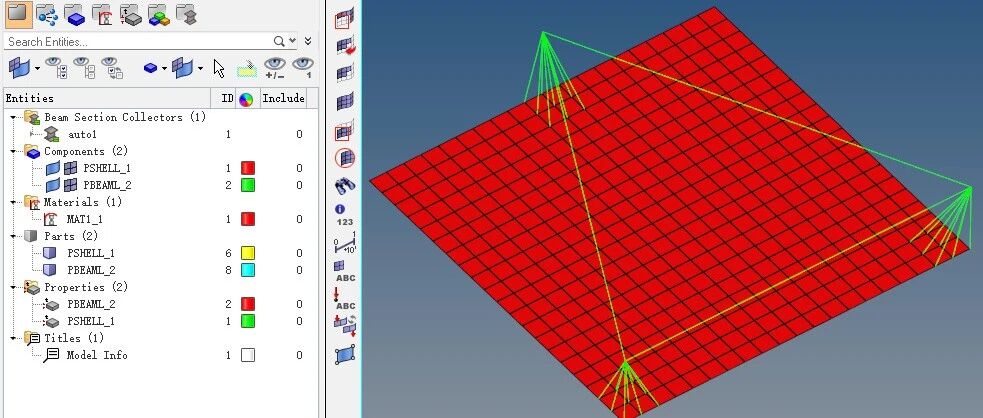Screen dimensions: 983x418
Task: Click the Entities column header
Action: tap(30, 98)
